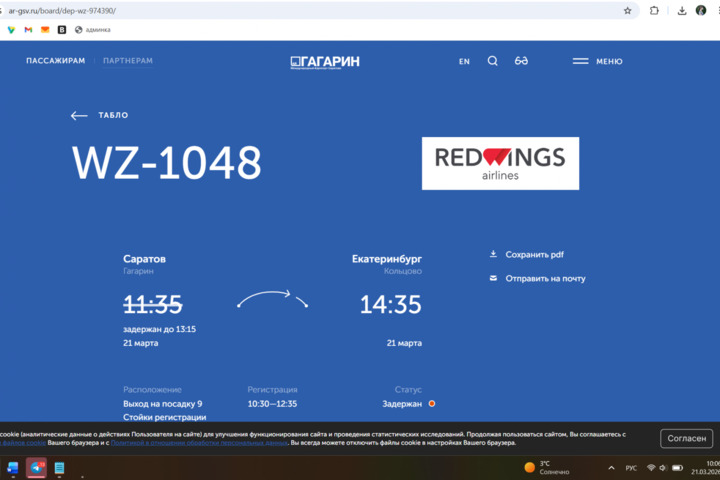Open browser downloads icon in toolbar
The height and width of the screenshot is (480, 720).
point(681,11)
